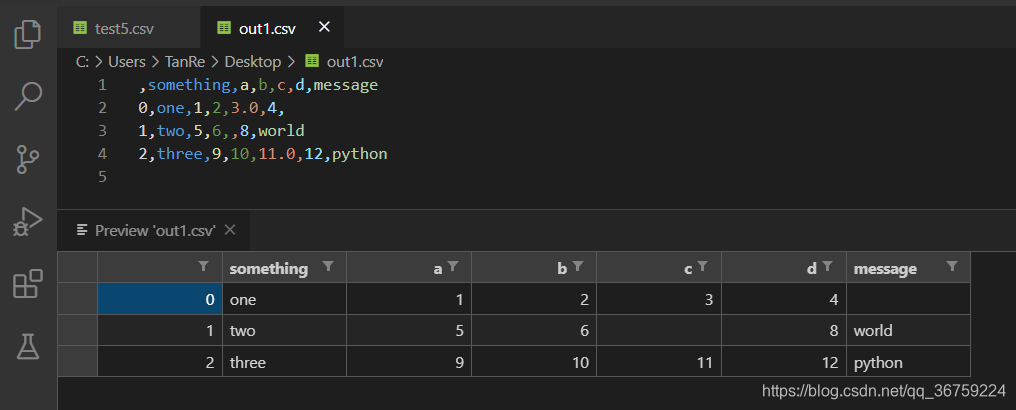
Task: Open filter dropdown for message column
Action: (x=952, y=267)
